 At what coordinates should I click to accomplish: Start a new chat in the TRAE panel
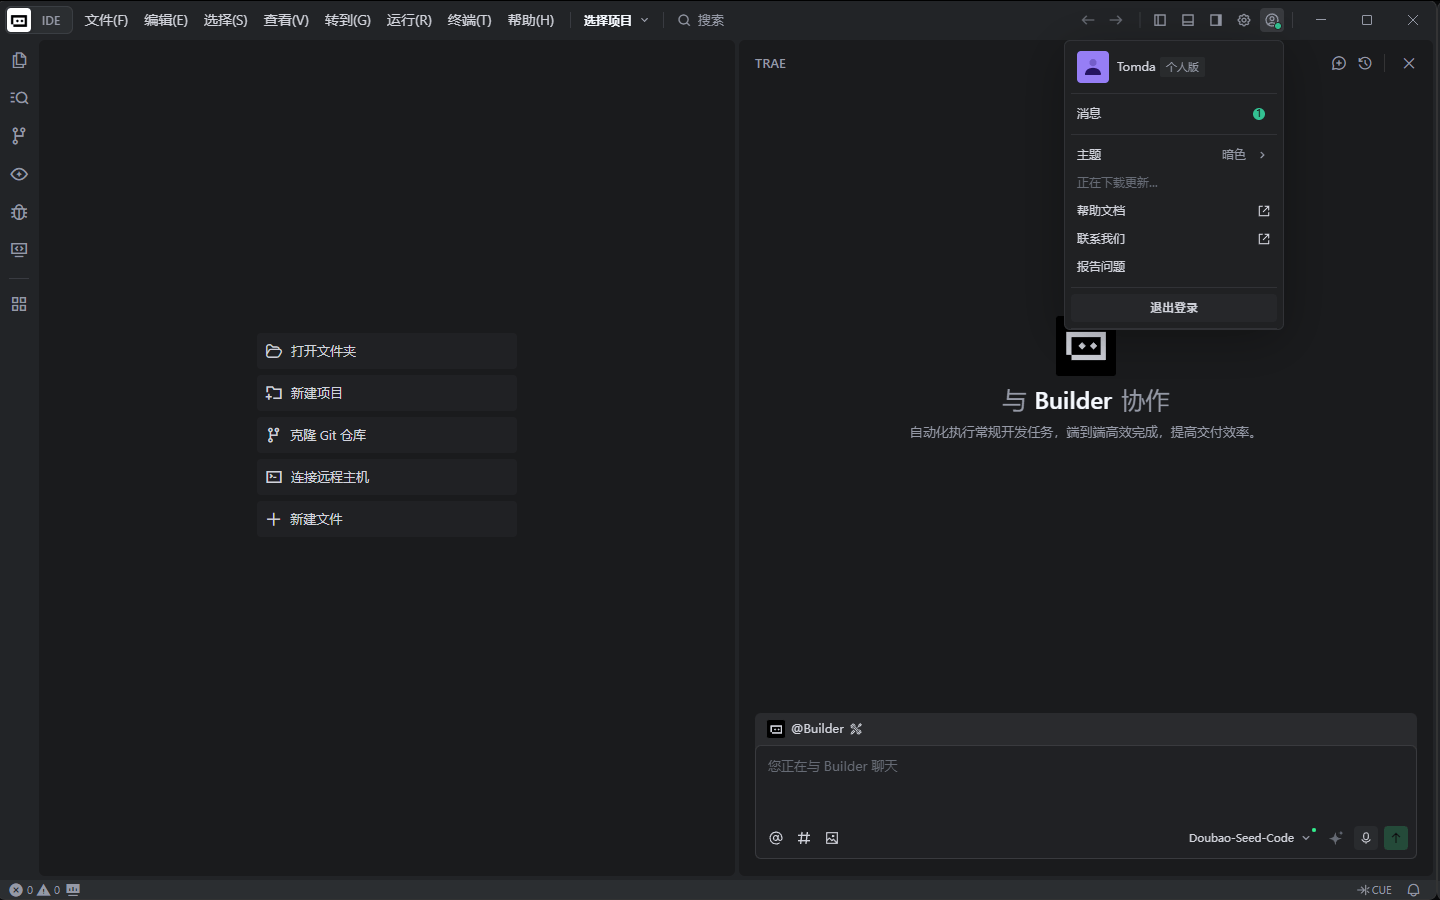click(1339, 63)
